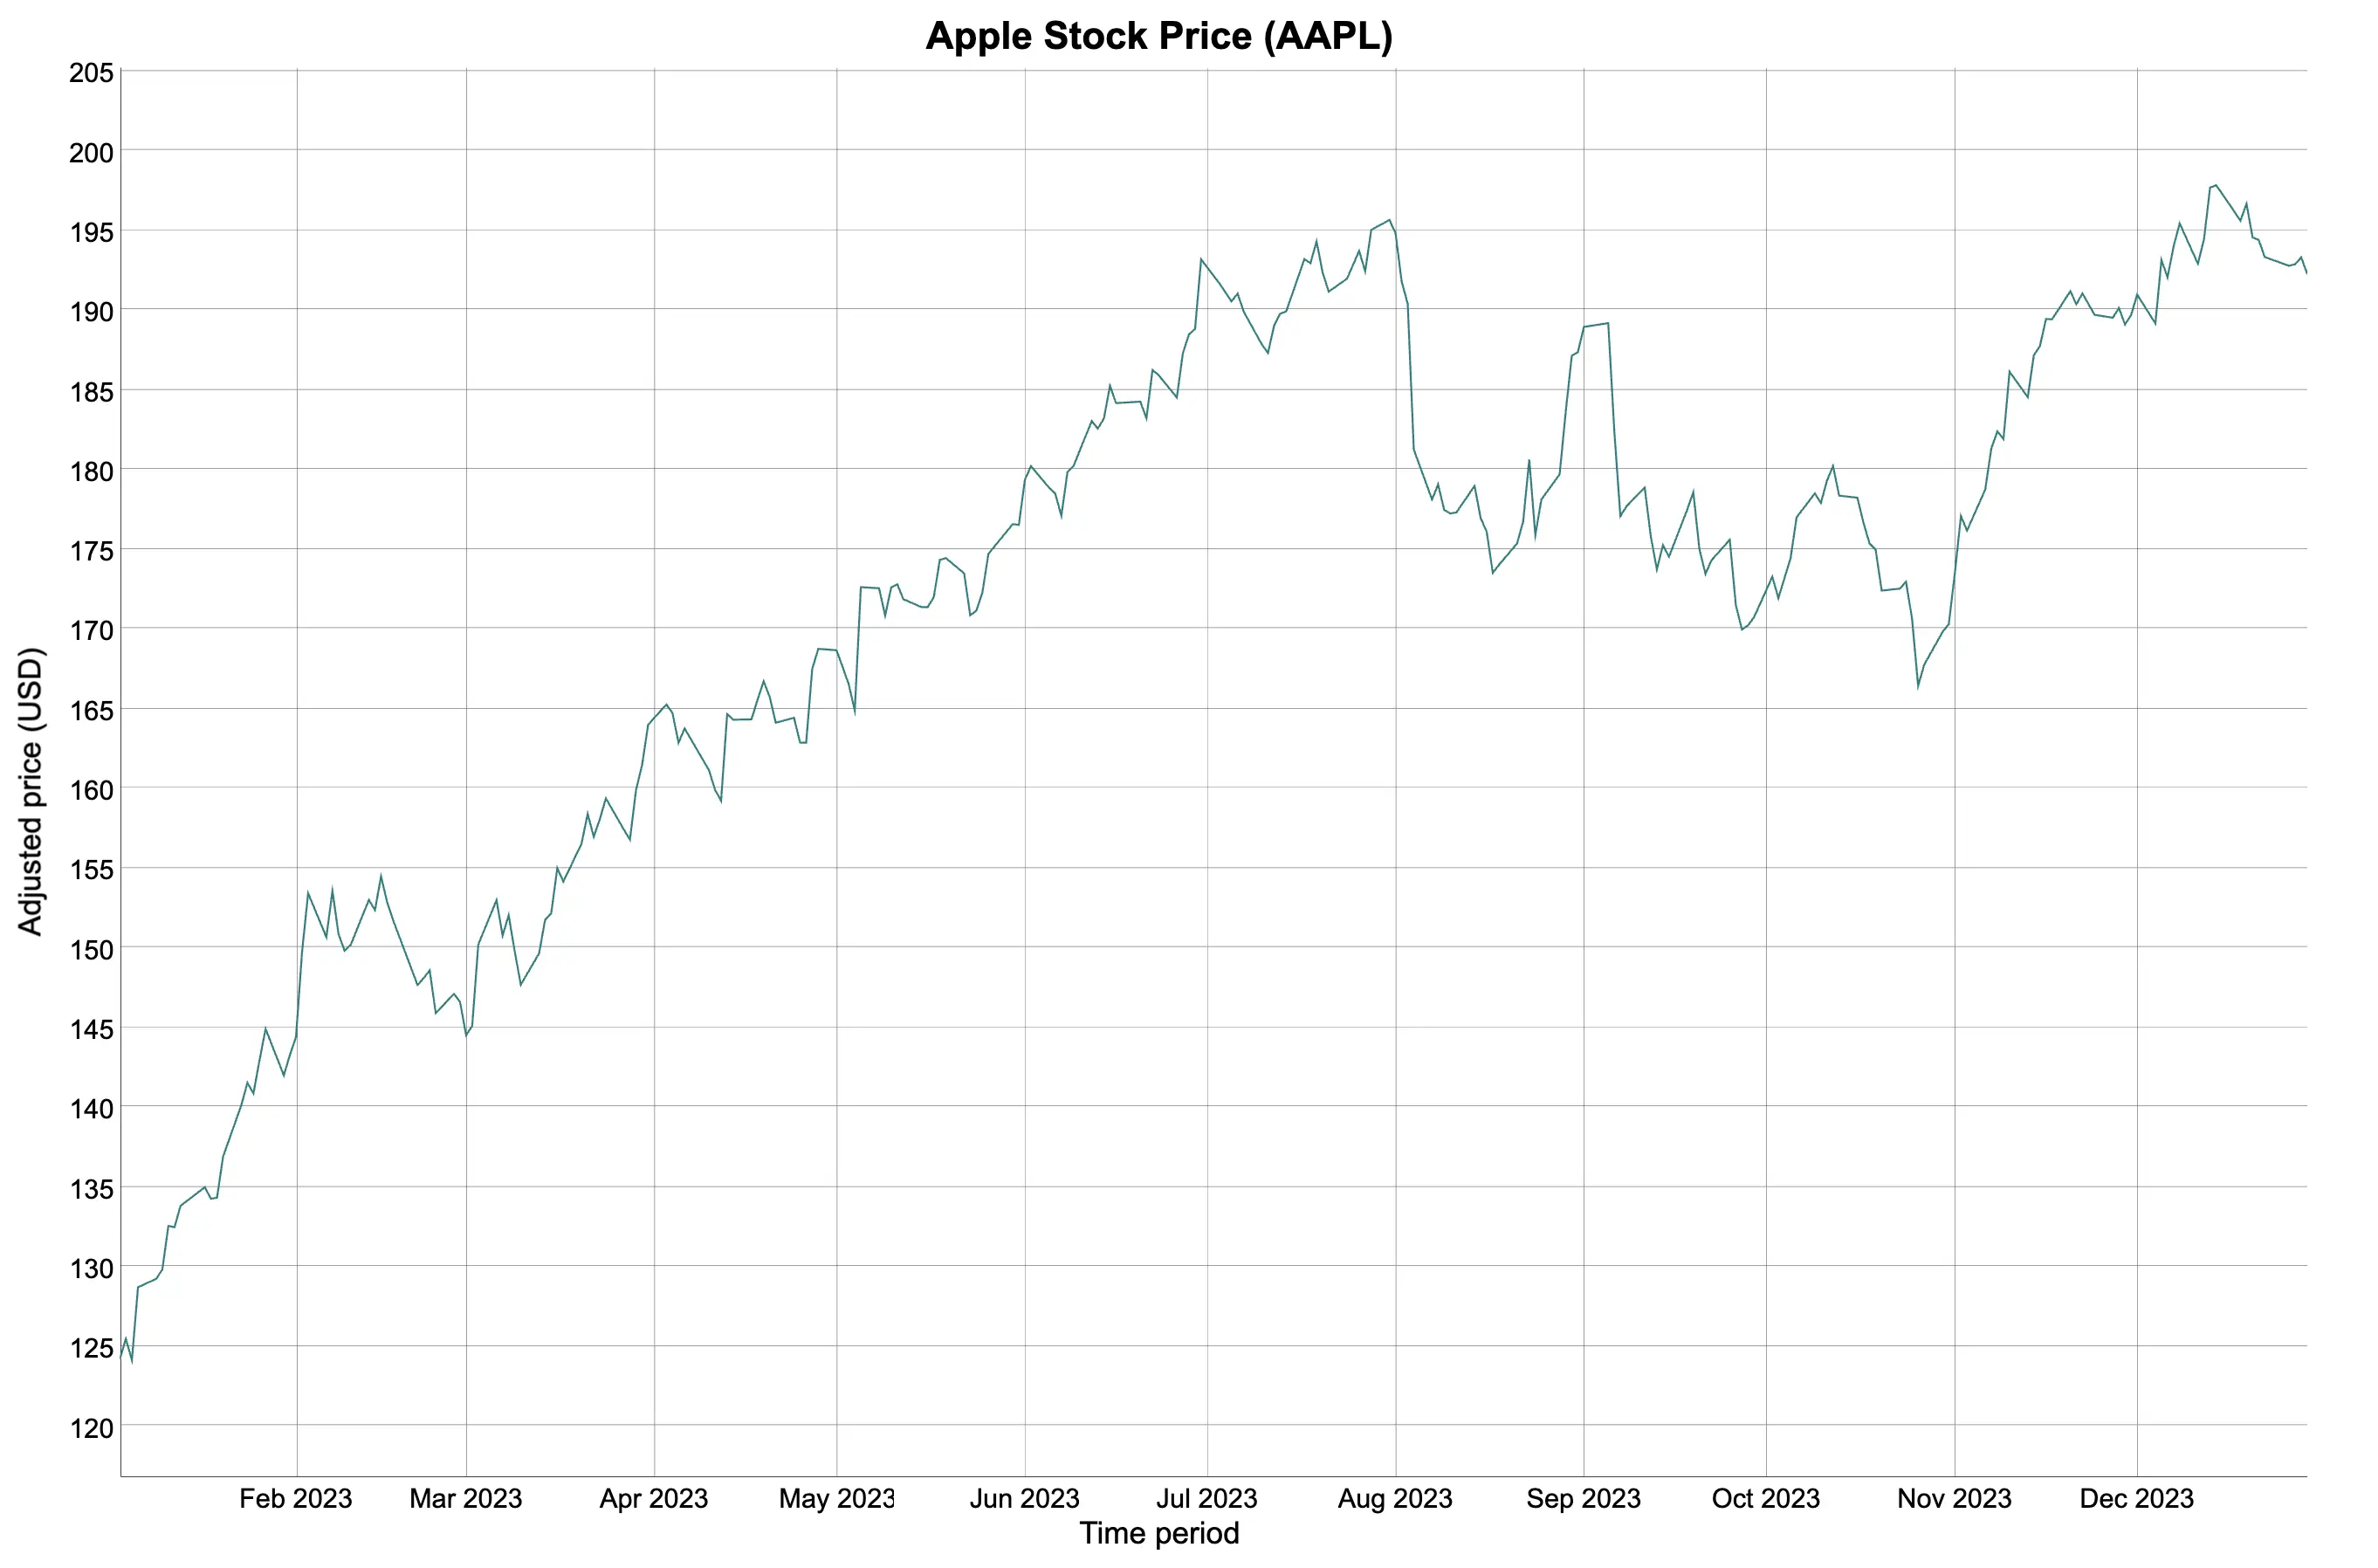
Task: Click the price line's highest peak in mid-December
Action: click(2216, 185)
